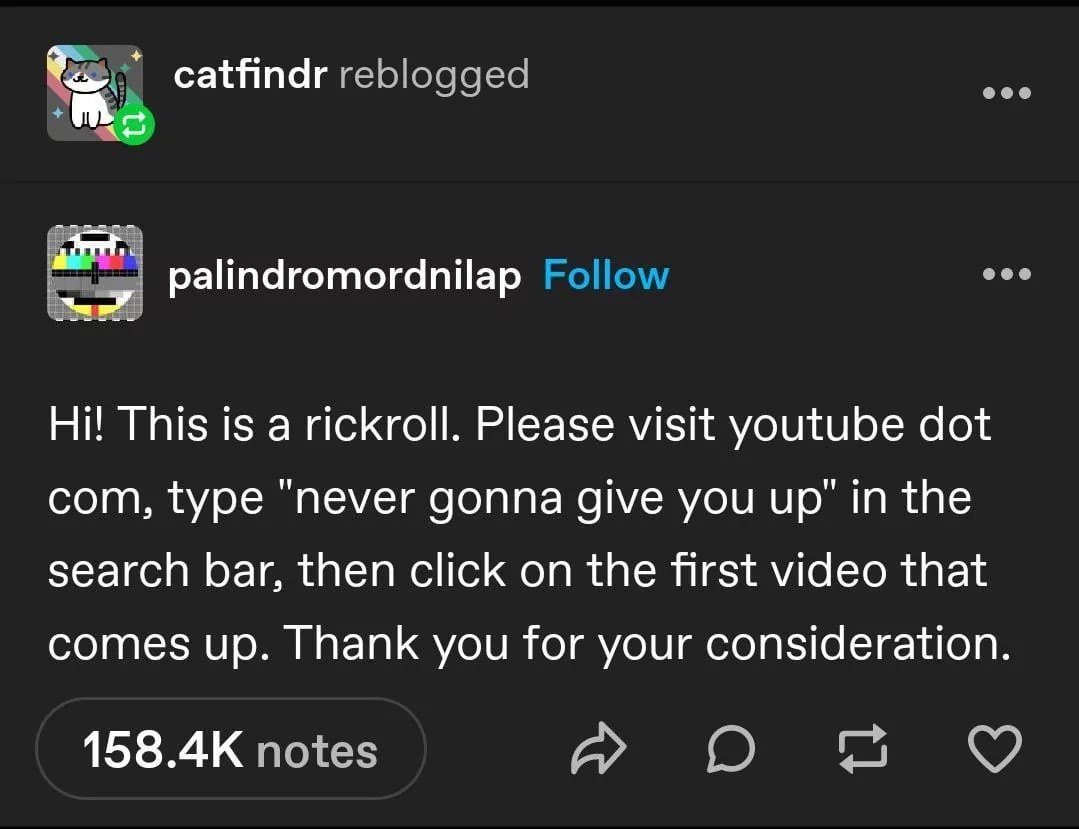Open the notes list via 158.4K notes

(230, 748)
